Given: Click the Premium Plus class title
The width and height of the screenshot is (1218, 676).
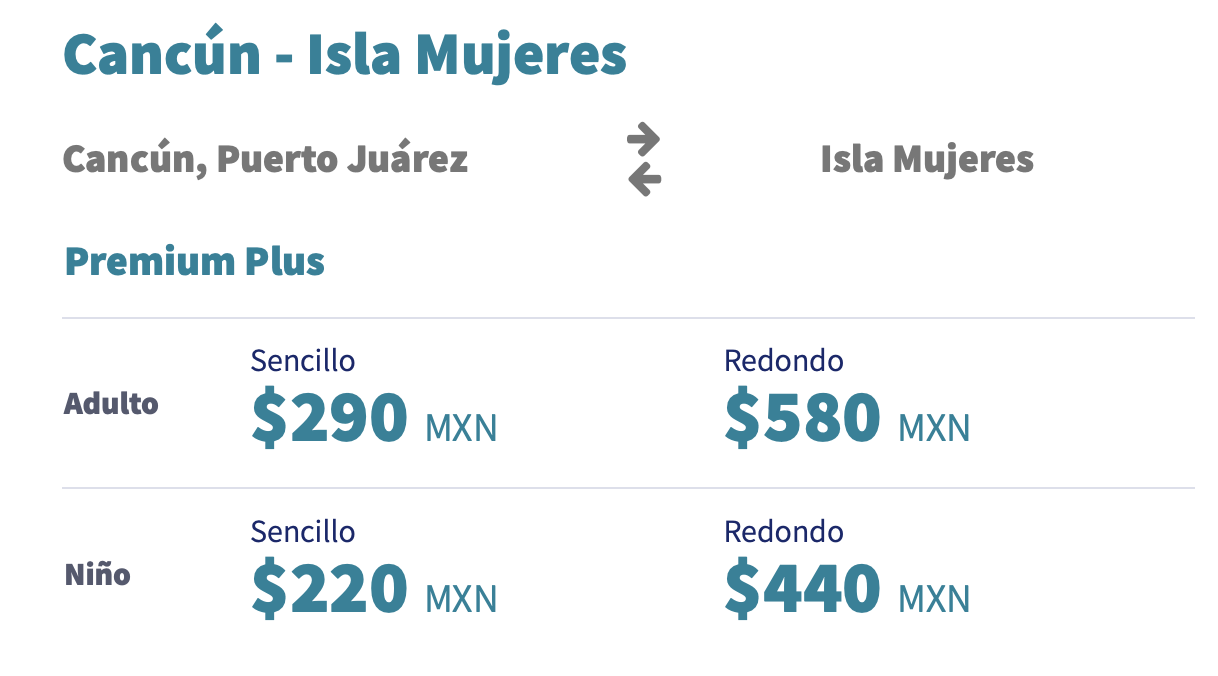Looking at the screenshot, I should pos(195,261).
